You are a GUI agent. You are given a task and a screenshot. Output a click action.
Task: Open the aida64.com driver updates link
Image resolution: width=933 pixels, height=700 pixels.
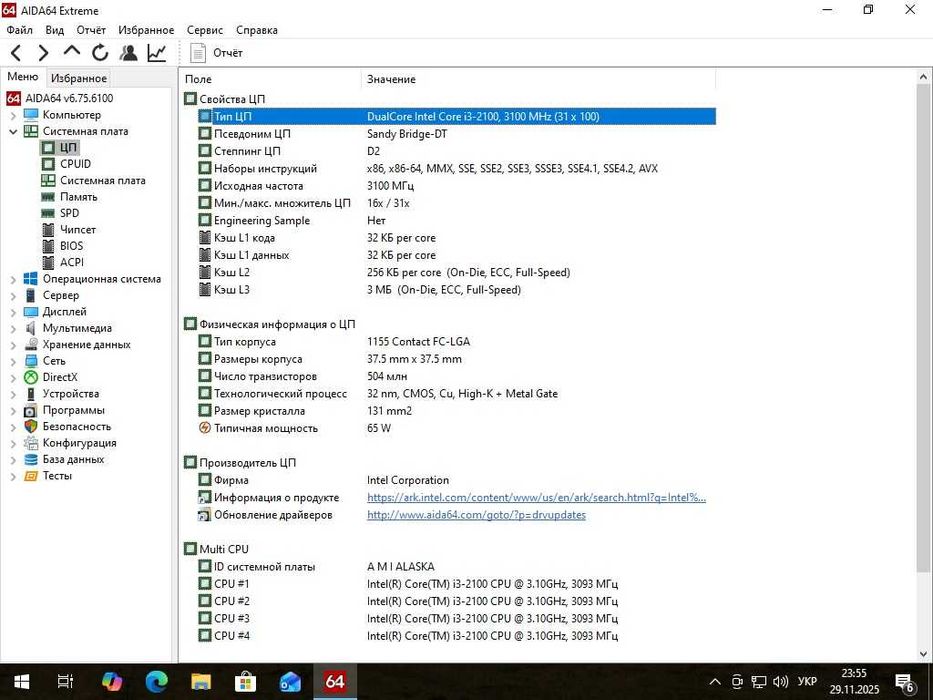pyautogui.click(x=476, y=515)
